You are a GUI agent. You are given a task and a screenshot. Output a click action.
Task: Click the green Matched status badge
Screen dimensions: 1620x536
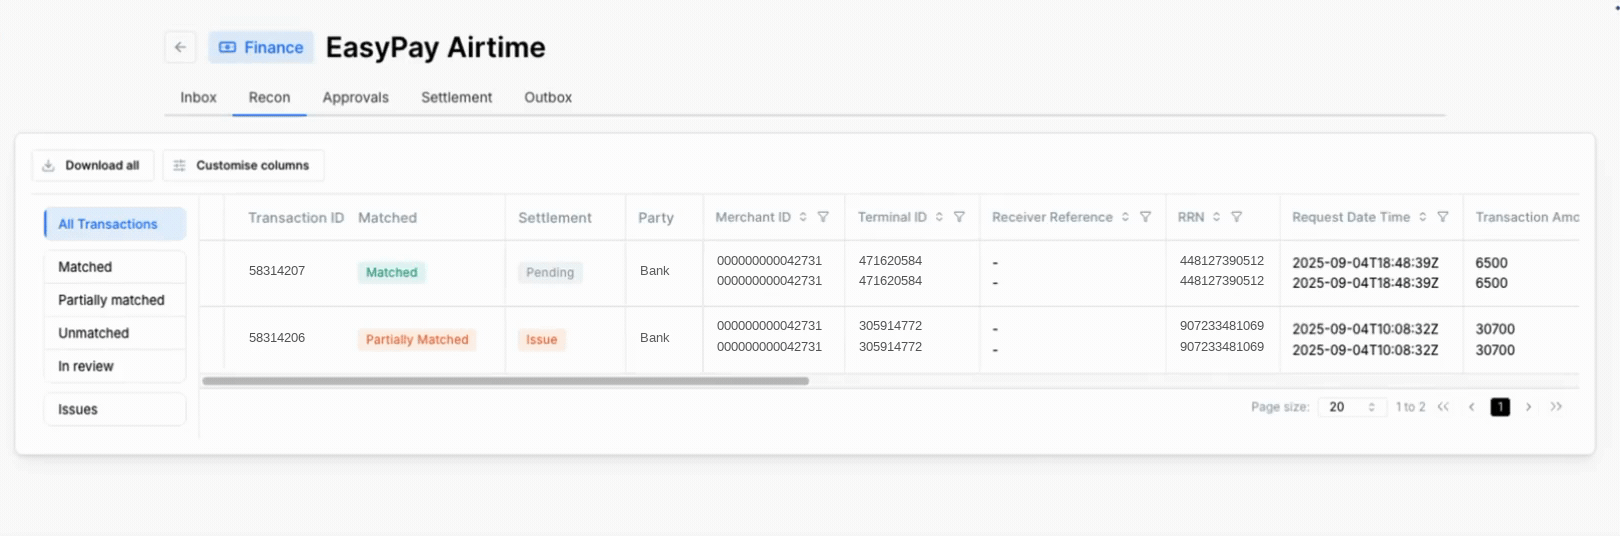pos(391,272)
